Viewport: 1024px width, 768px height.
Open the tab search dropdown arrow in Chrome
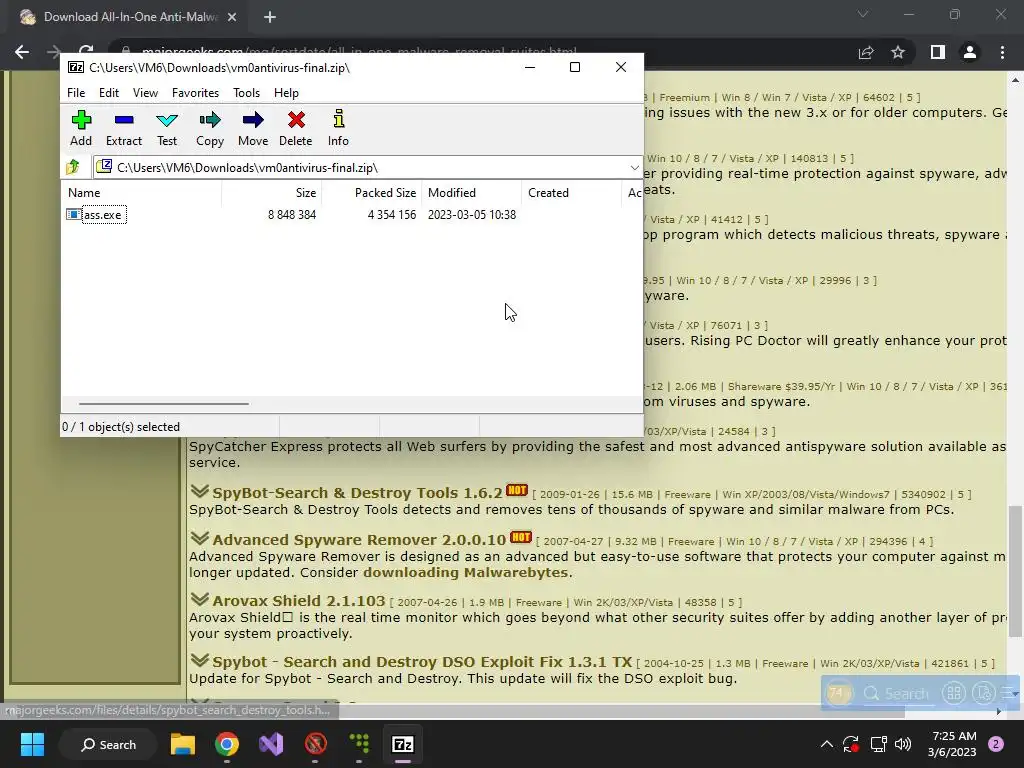[863, 14]
